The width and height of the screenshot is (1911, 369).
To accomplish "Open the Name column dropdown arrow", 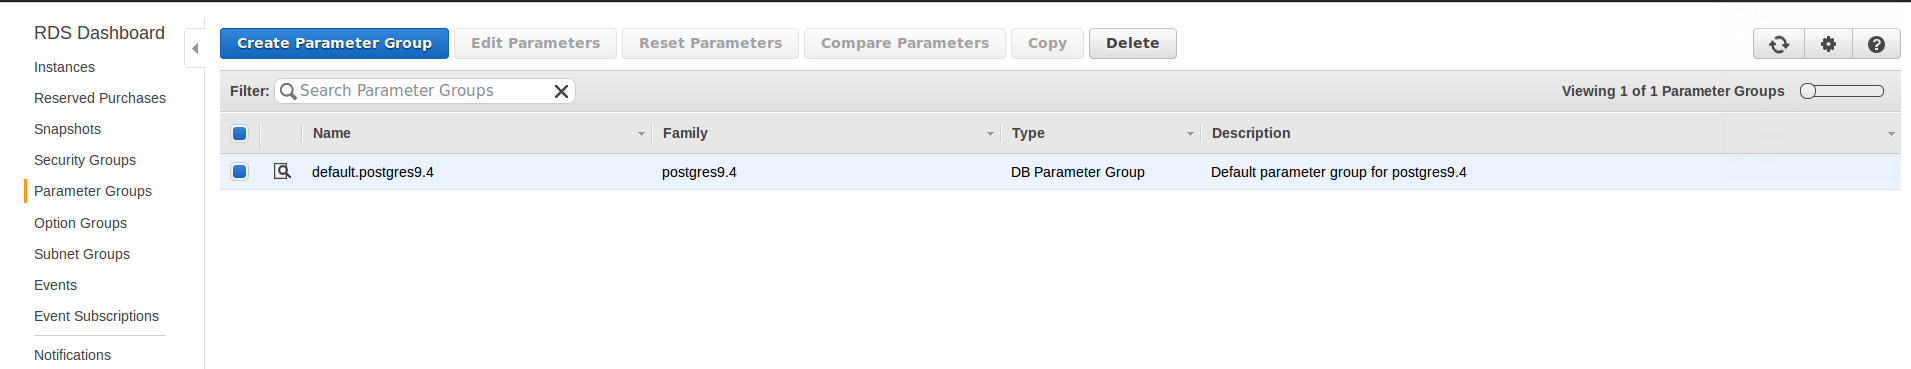I will (641, 134).
